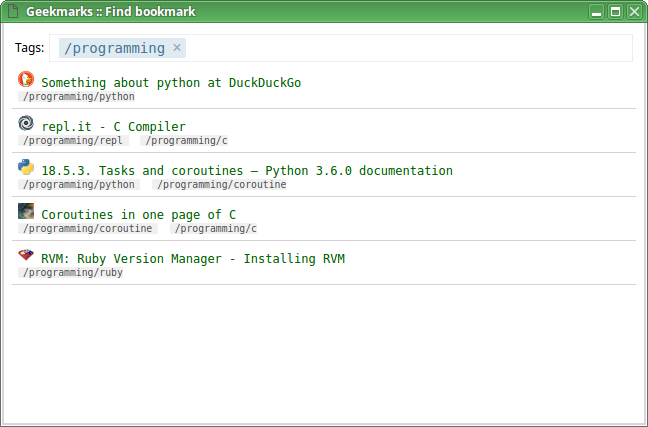
Task: Click the Geekmarks document icon in title bar
Action: 13,12
